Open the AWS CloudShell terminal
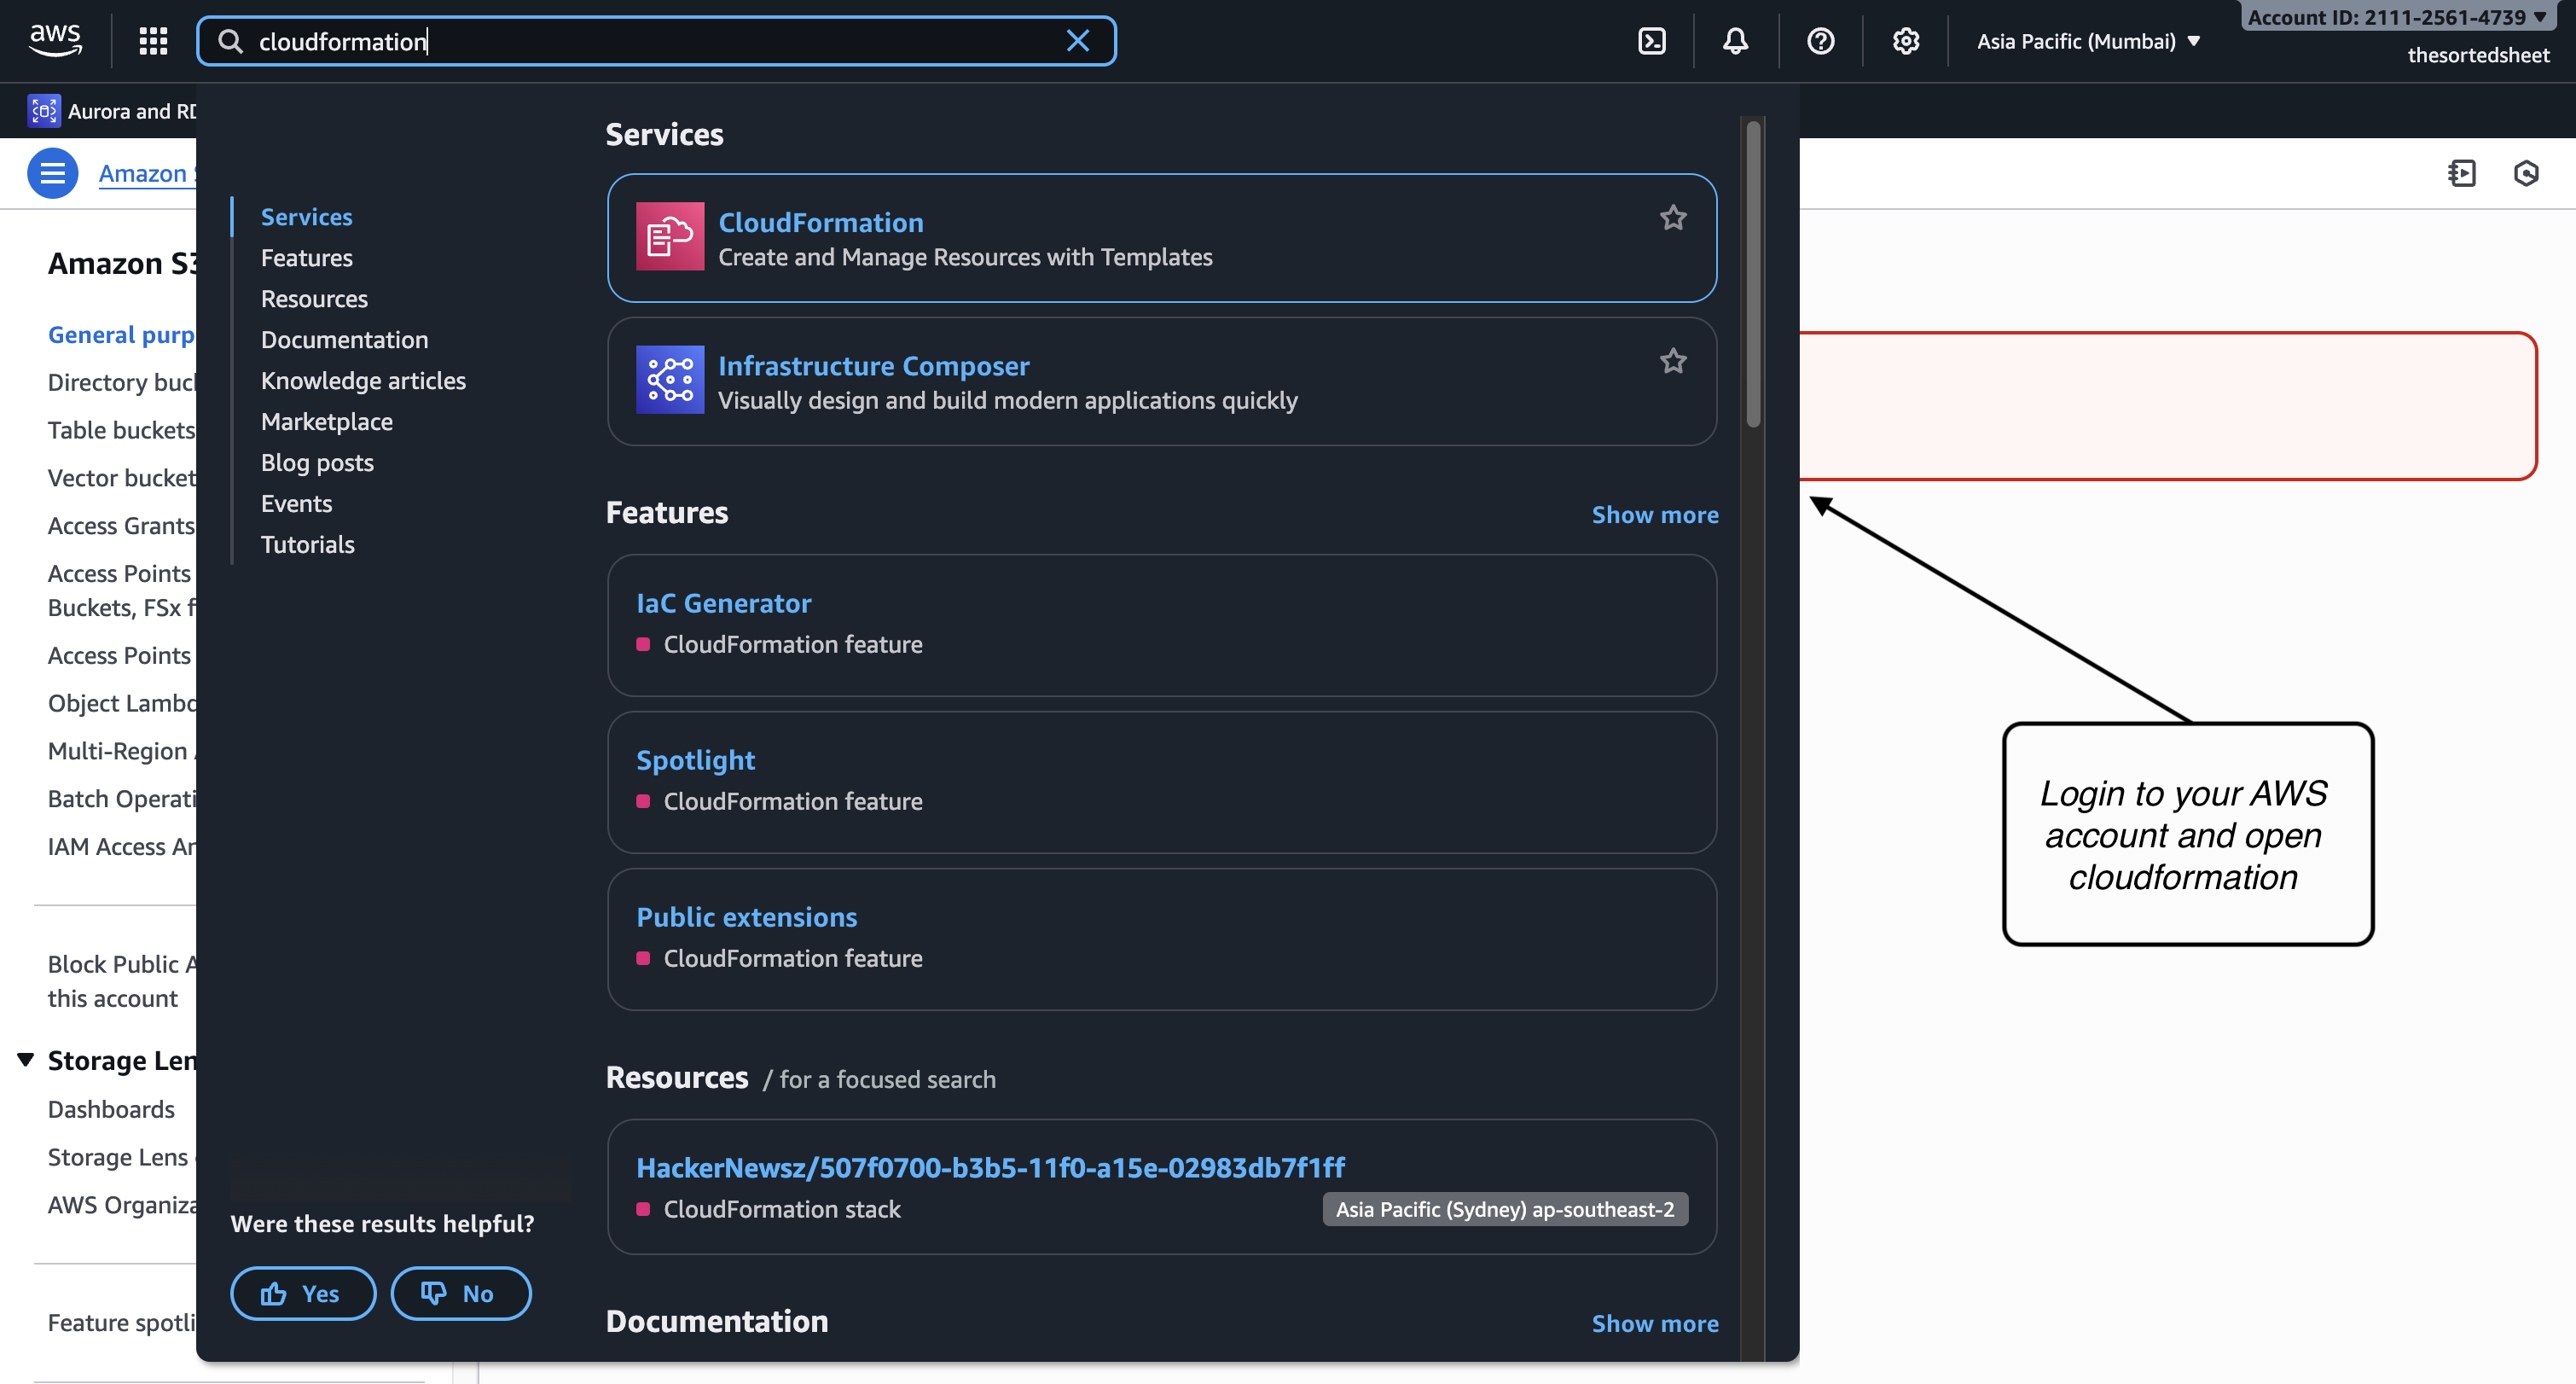Image resolution: width=2576 pixels, height=1384 pixels. point(1652,41)
